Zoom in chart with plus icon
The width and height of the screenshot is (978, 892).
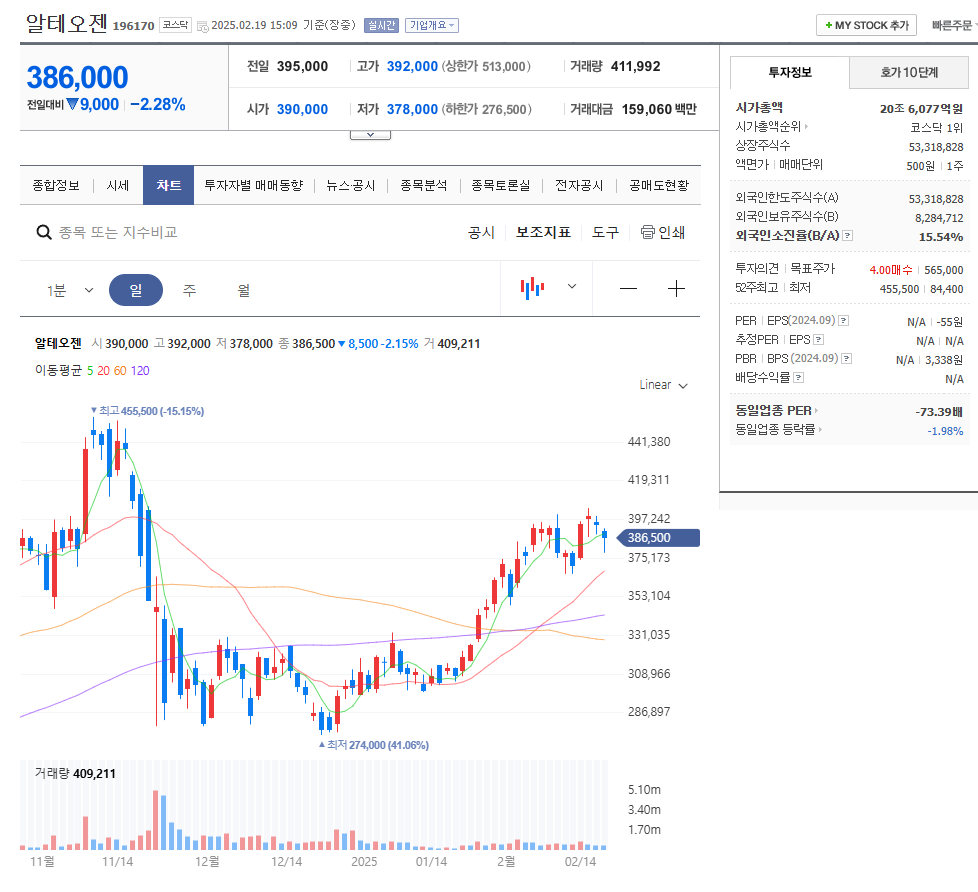[x=676, y=288]
